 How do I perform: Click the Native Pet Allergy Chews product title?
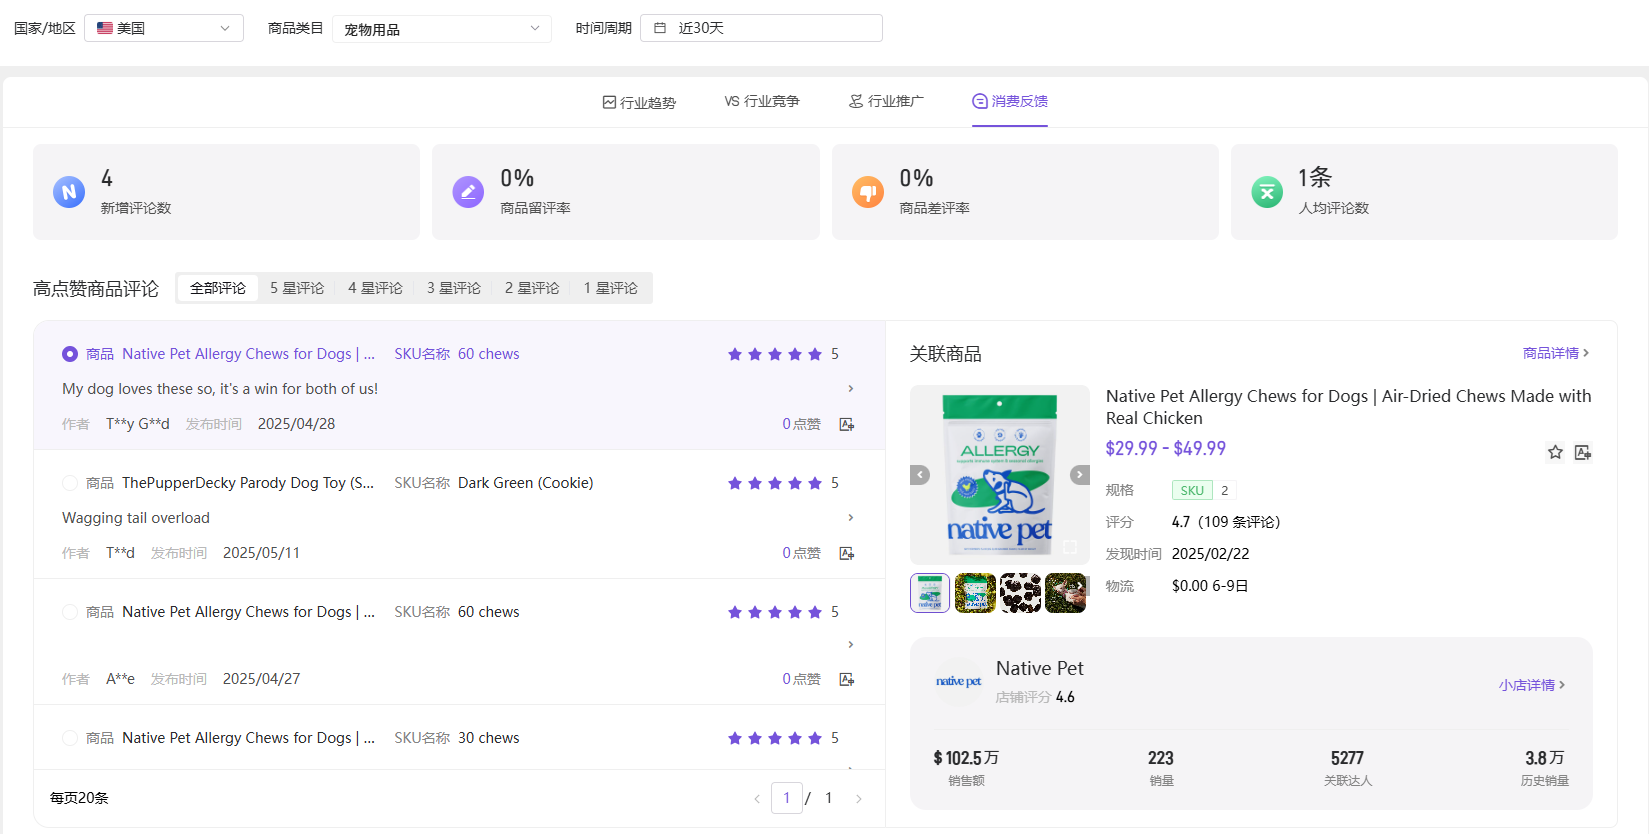click(x=1348, y=407)
